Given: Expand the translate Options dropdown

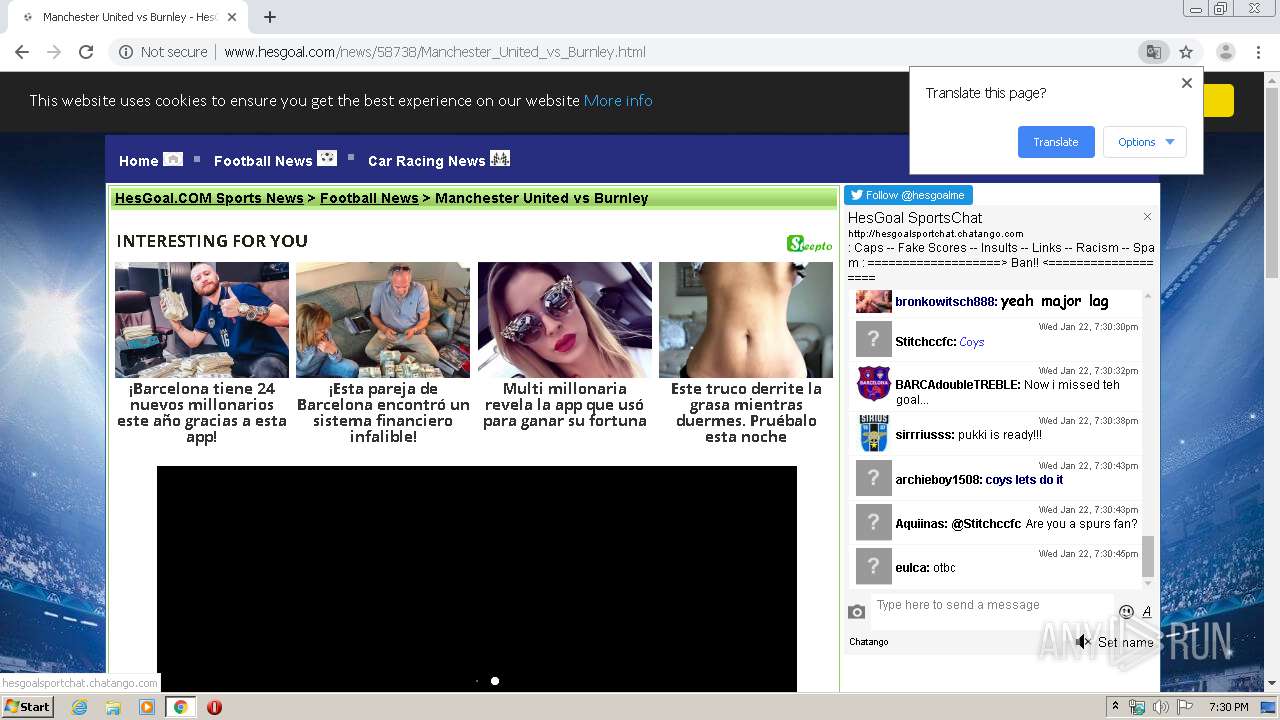Looking at the screenshot, I should point(1145,142).
